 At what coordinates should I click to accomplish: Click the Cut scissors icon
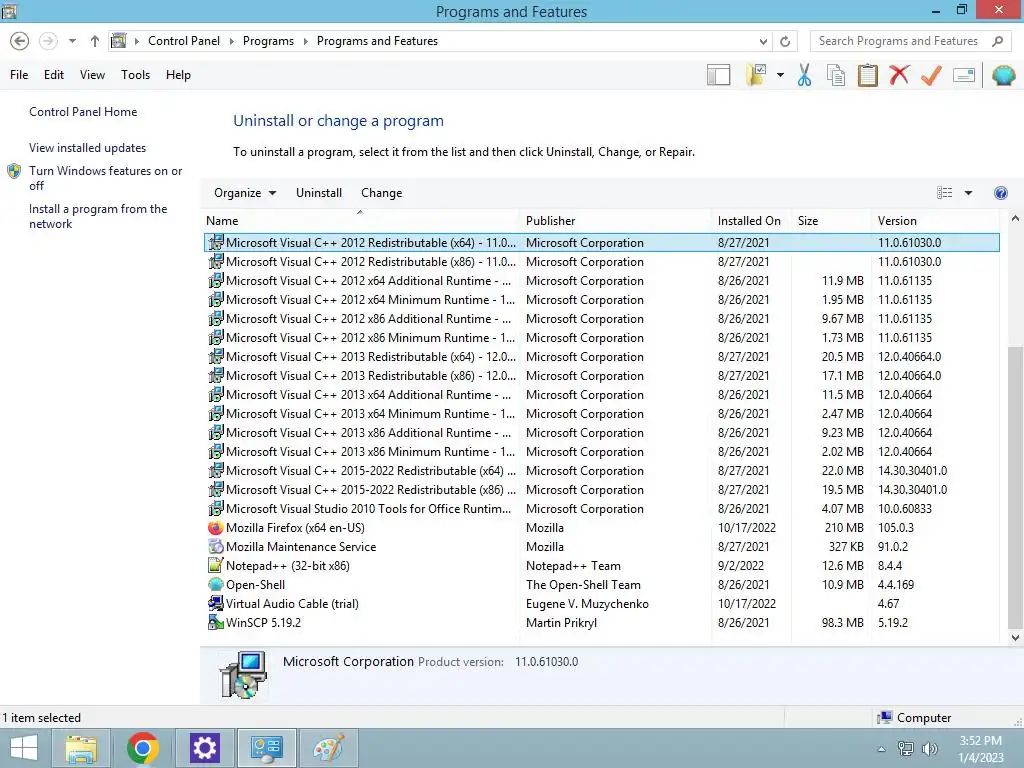tap(804, 75)
